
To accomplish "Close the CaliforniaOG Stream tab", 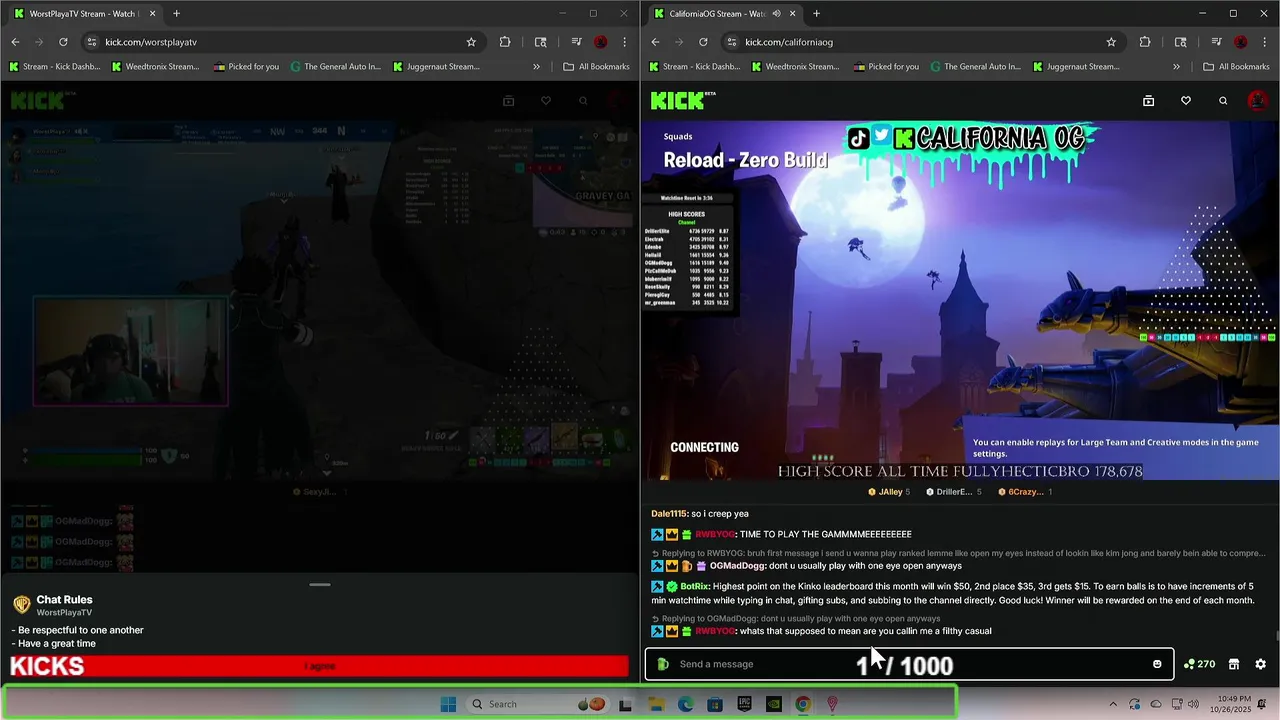I will point(793,14).
